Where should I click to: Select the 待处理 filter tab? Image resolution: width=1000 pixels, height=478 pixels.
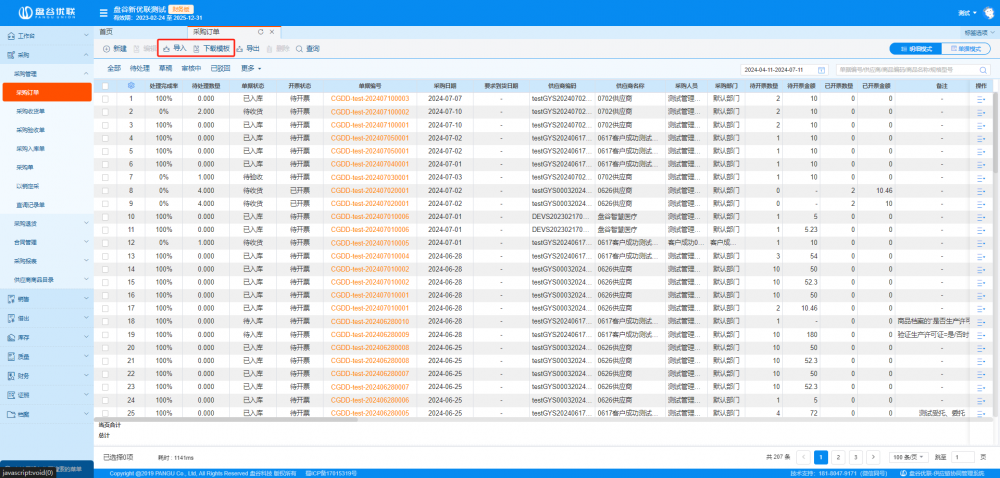(x=139, y=68)
